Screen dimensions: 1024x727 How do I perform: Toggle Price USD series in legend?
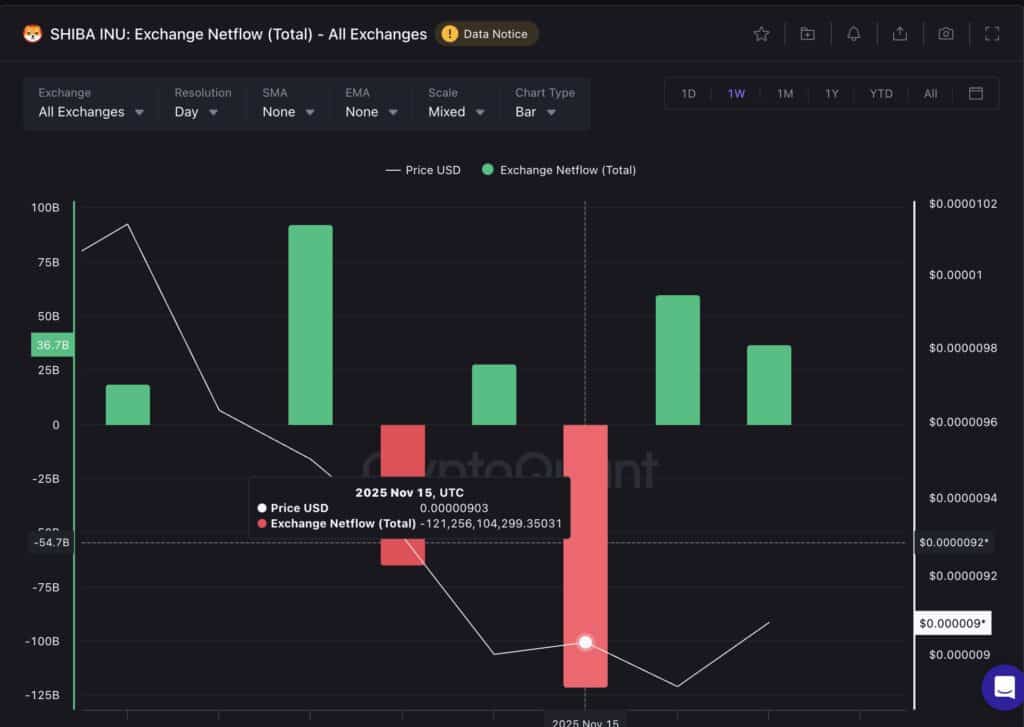click(423, 170)
